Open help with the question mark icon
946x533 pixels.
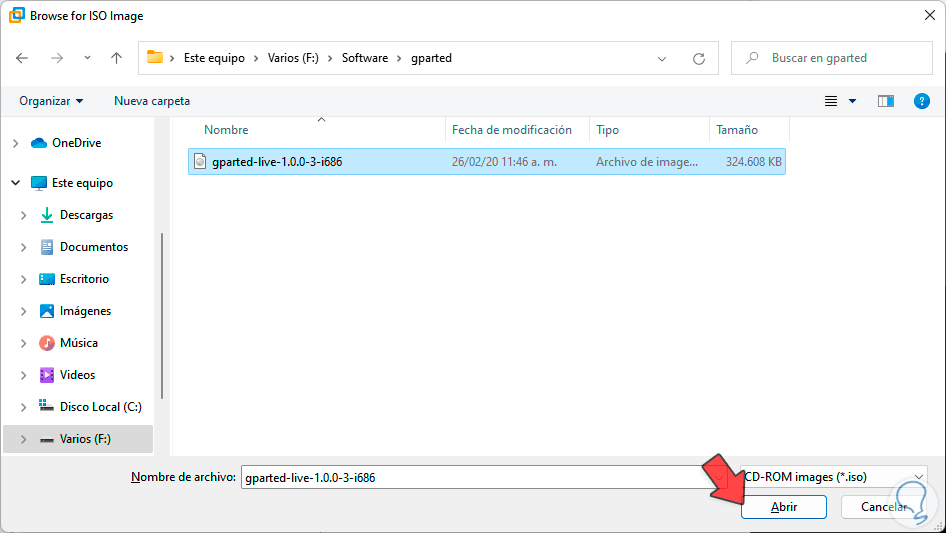(x=921, y=101)
